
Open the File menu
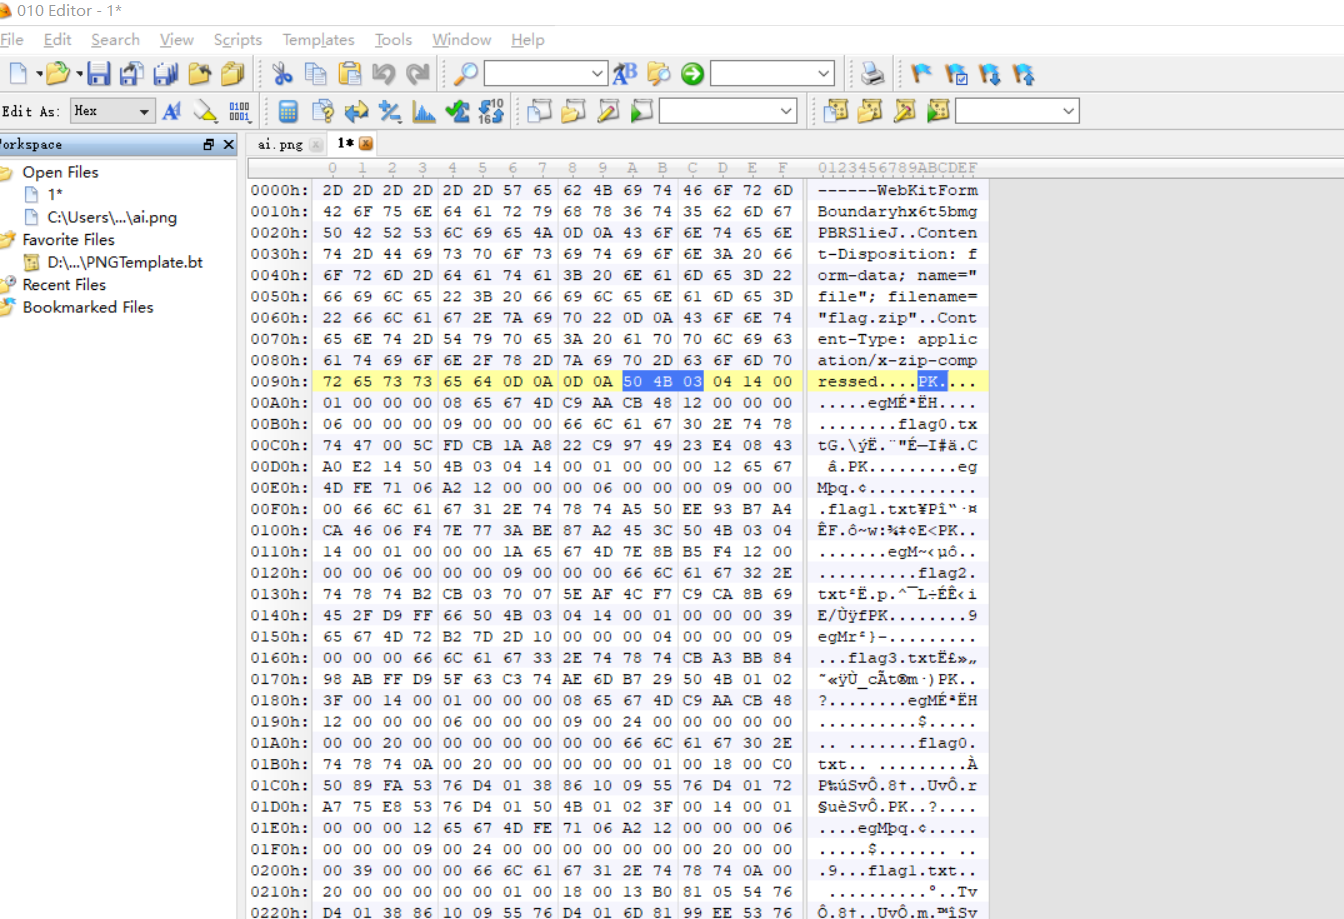[12, 40]
